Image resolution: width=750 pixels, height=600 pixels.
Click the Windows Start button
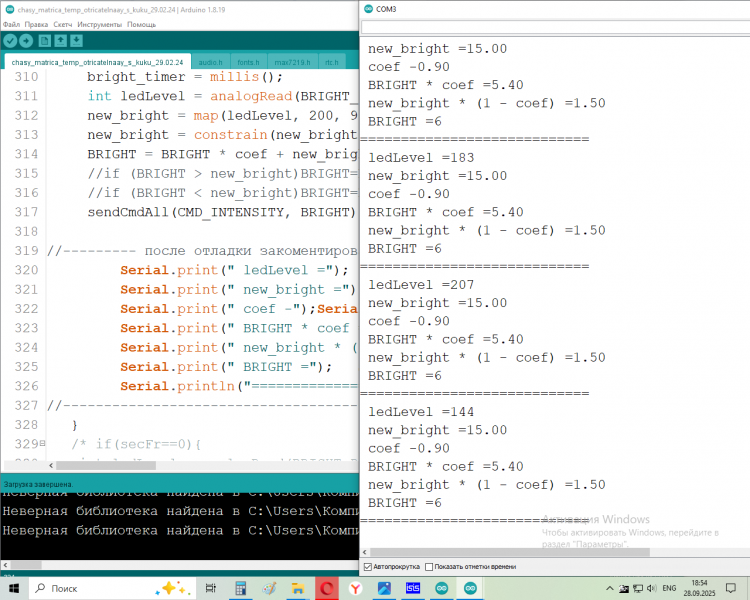point(14,588)
